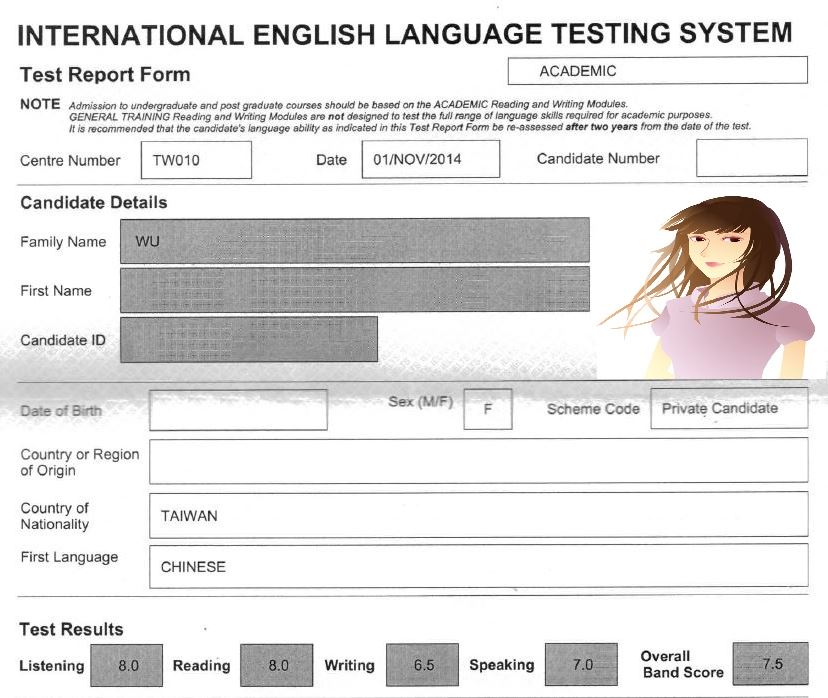This screenshot has height=698, width=828.
Task: Click the Country of Nationality field TAIWAN
Action: (478, 515)
